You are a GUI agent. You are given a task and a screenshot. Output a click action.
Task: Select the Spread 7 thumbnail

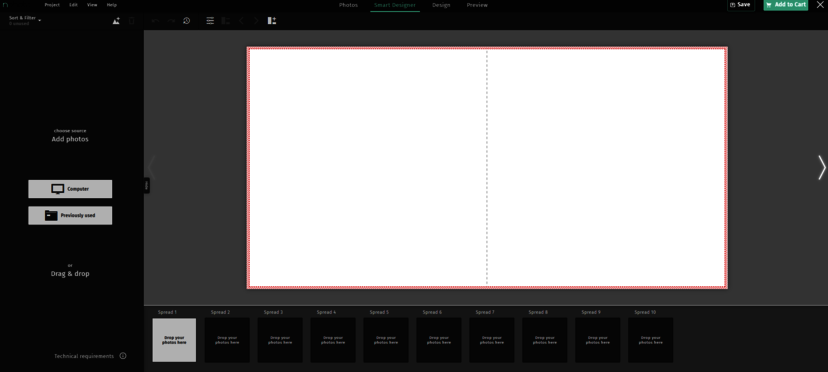pyautogui.click(x=492, y=340)
